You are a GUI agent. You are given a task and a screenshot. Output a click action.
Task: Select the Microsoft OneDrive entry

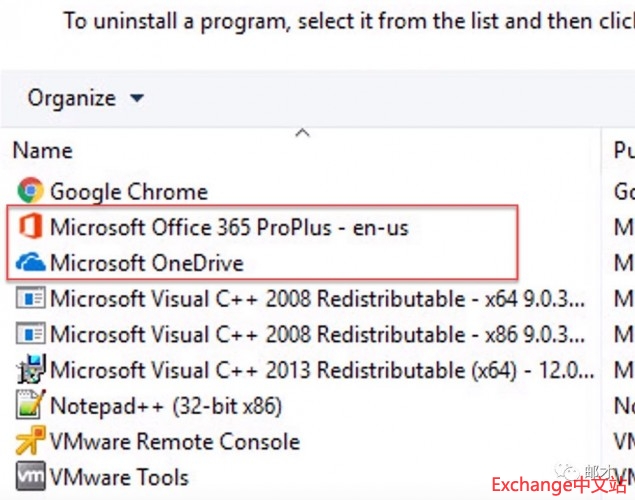pyautogui.click(x=147, y=263)
